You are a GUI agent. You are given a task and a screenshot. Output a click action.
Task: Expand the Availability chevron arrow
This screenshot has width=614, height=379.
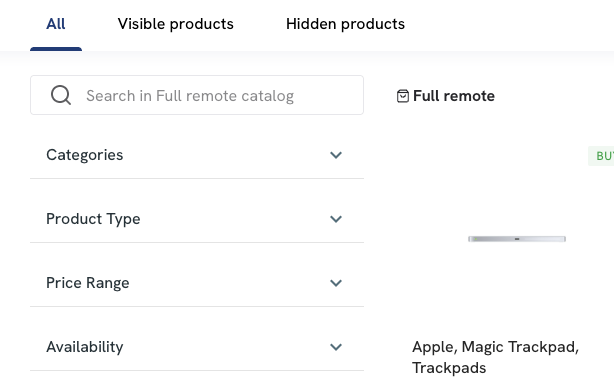336,347
